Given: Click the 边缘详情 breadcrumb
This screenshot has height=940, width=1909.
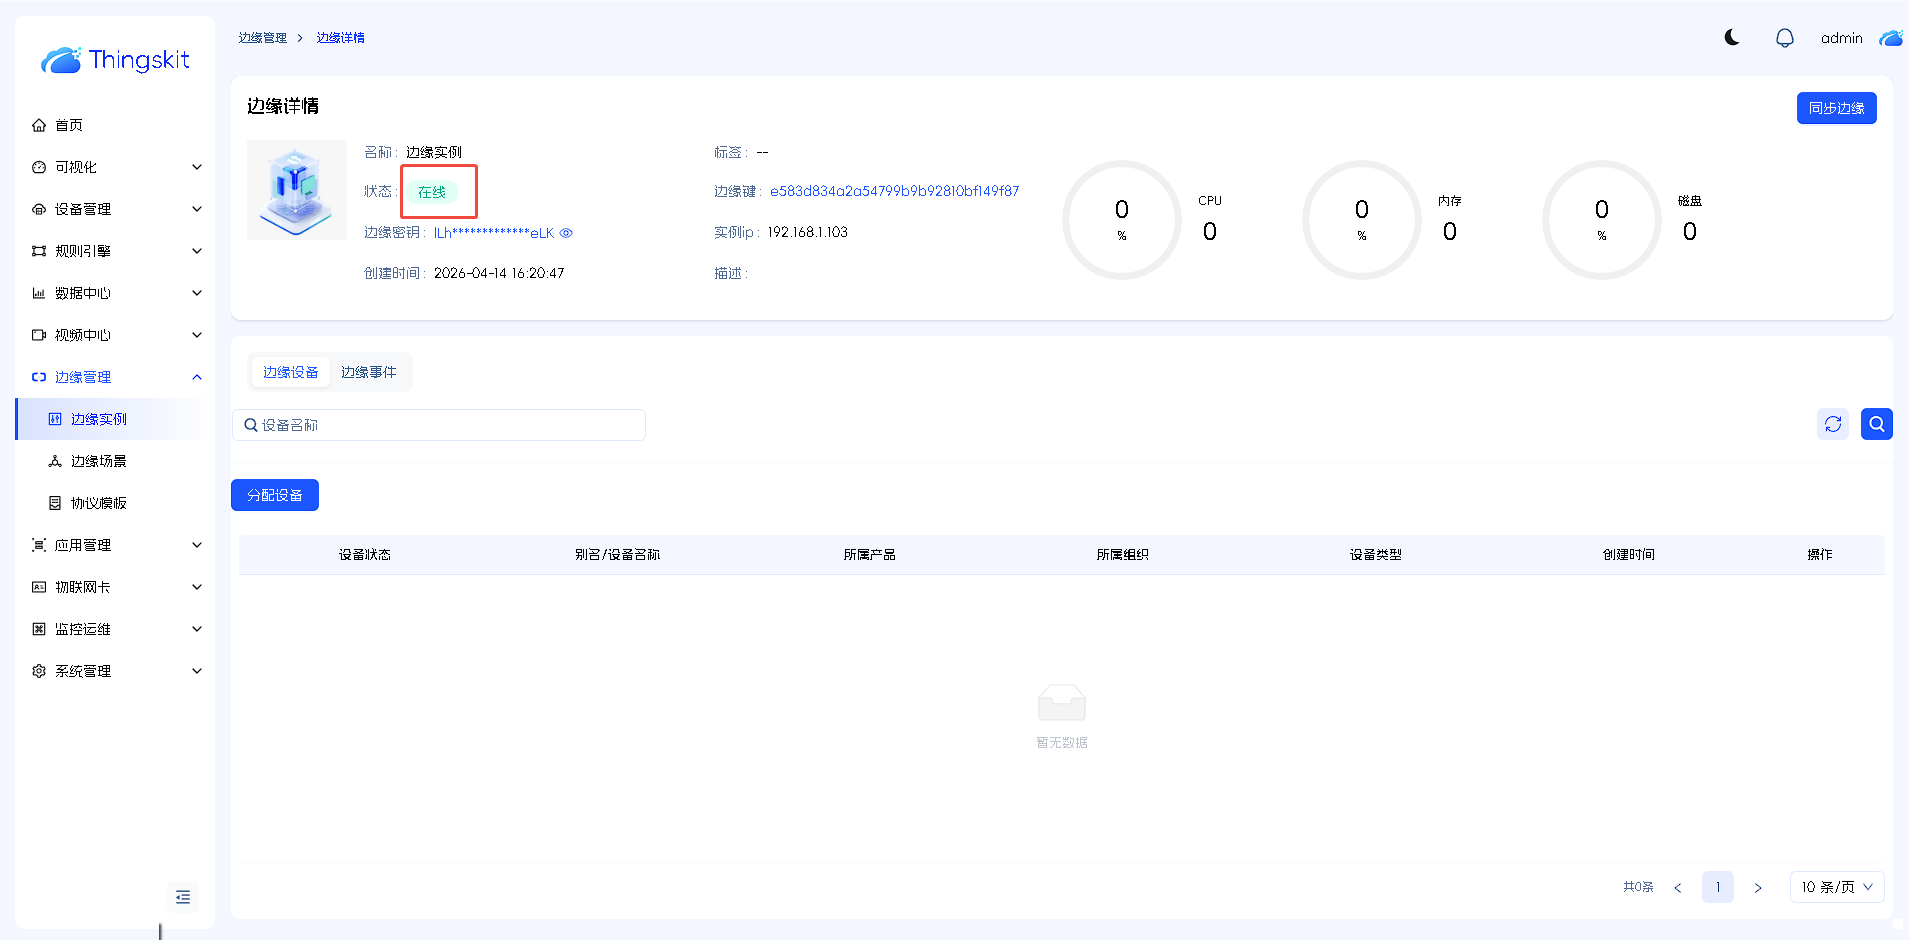Looking at the screenshot, I should (x=341, y=38).
